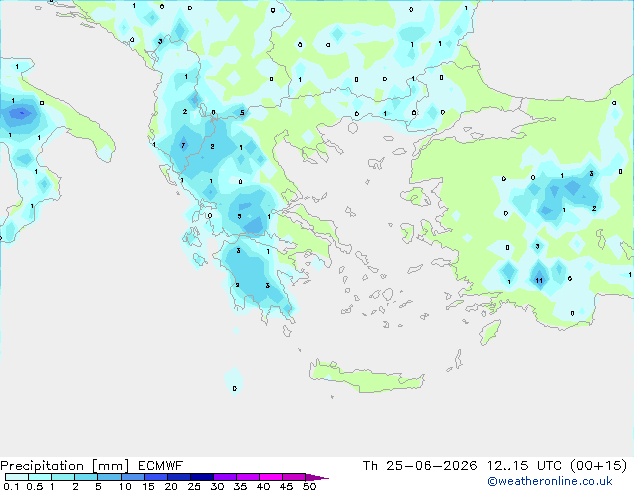Viewport: 634px width, 490px height.
Task: Click the 0.1–0.5 mm legend color swatch
Action: coord(17,477)
